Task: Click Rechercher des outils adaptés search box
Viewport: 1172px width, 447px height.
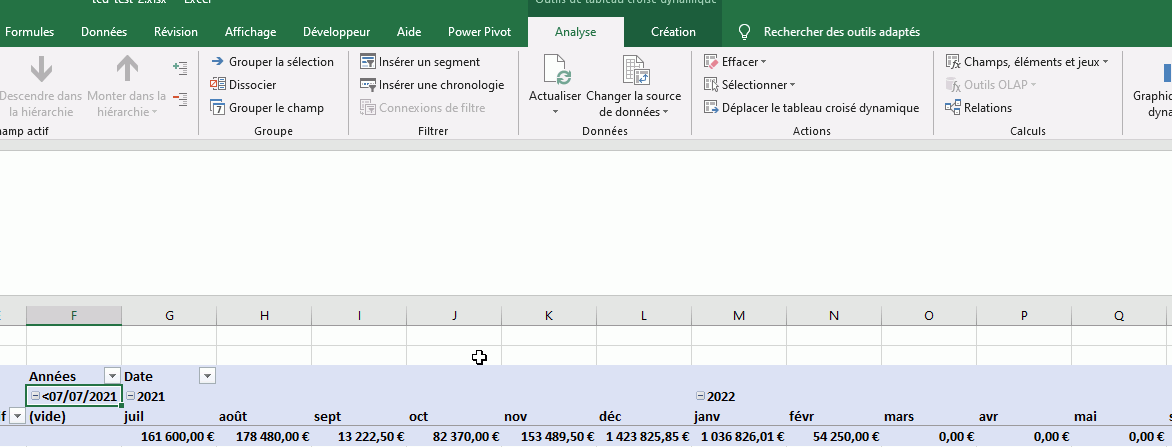Action: tap(840, 32)
